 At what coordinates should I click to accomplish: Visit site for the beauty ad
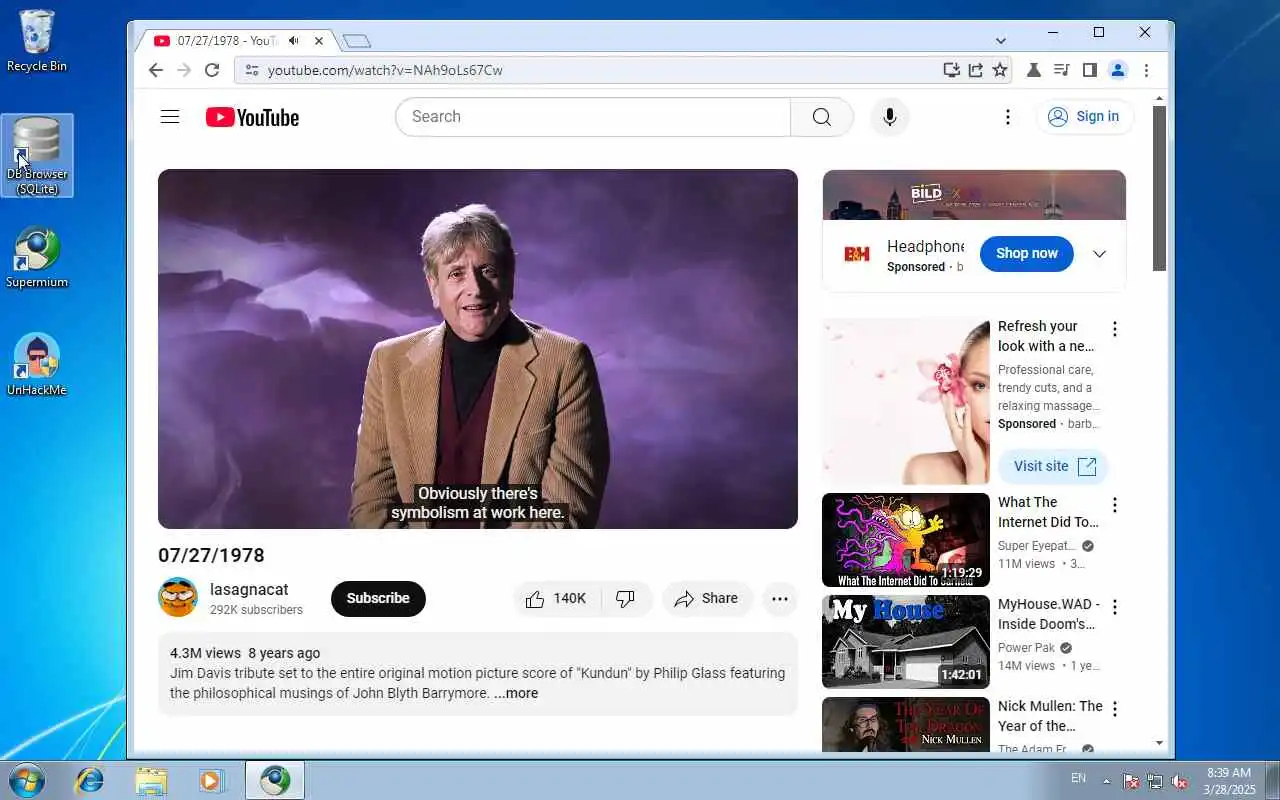[x=1053, y=466]
